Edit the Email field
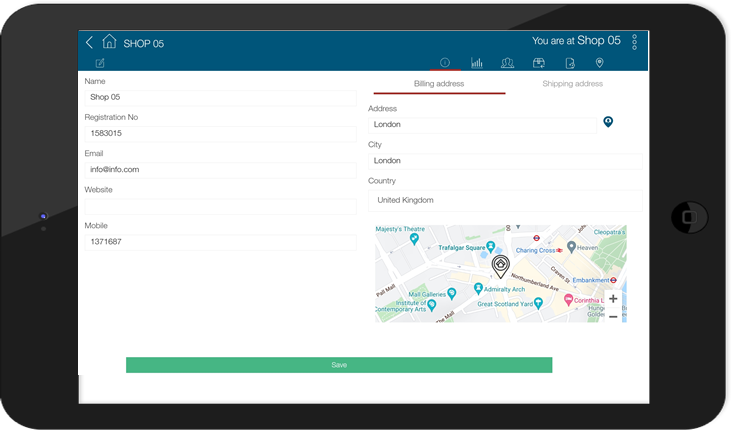 pos(221,170)
